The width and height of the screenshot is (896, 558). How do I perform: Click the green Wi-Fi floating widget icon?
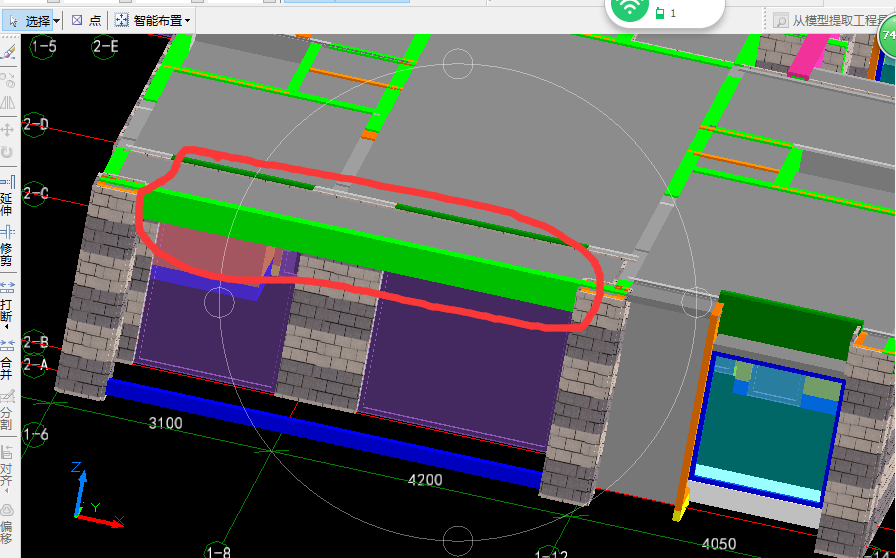coord(630,7)
